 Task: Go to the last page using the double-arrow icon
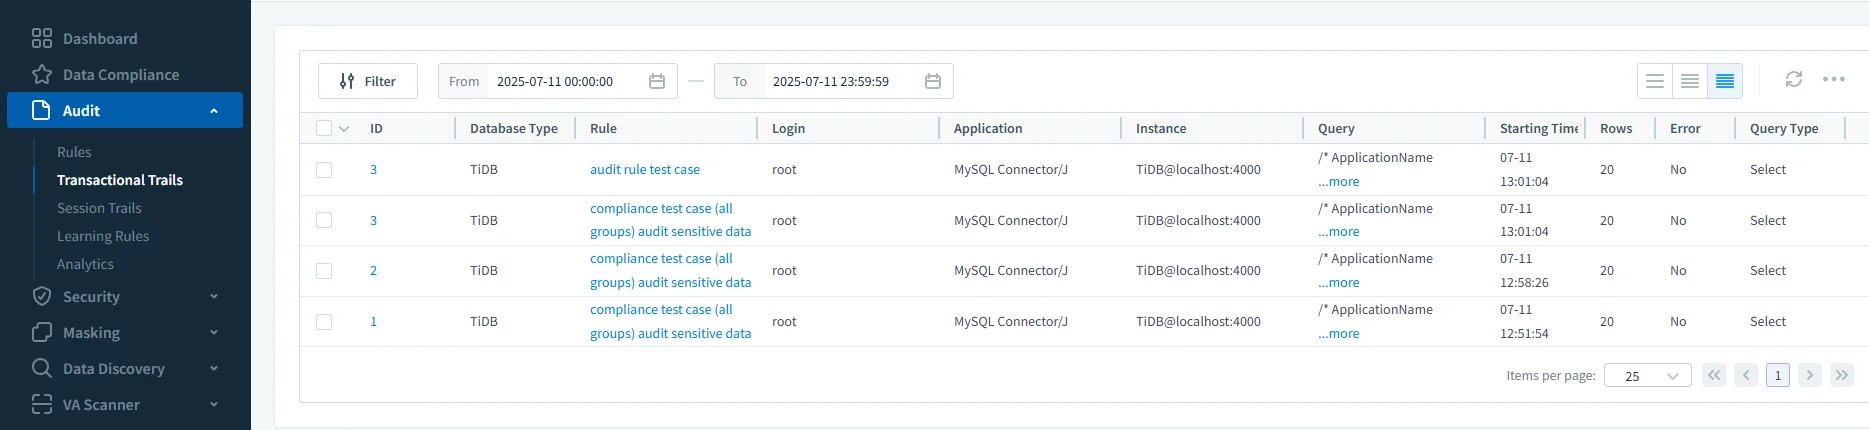pos(1841,375)
